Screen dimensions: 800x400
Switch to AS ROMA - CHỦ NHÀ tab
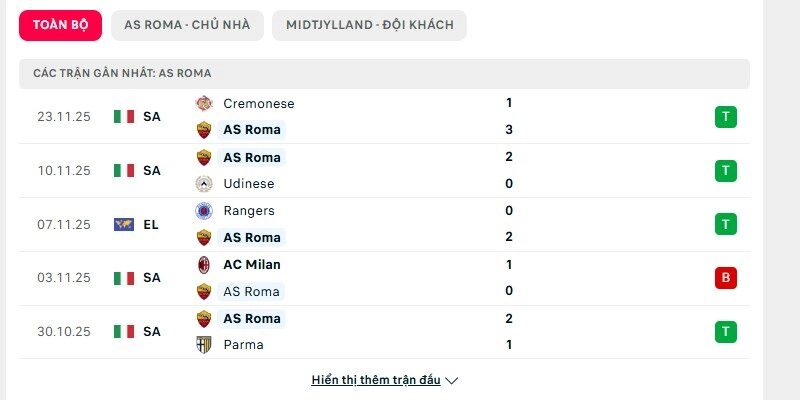186,25
